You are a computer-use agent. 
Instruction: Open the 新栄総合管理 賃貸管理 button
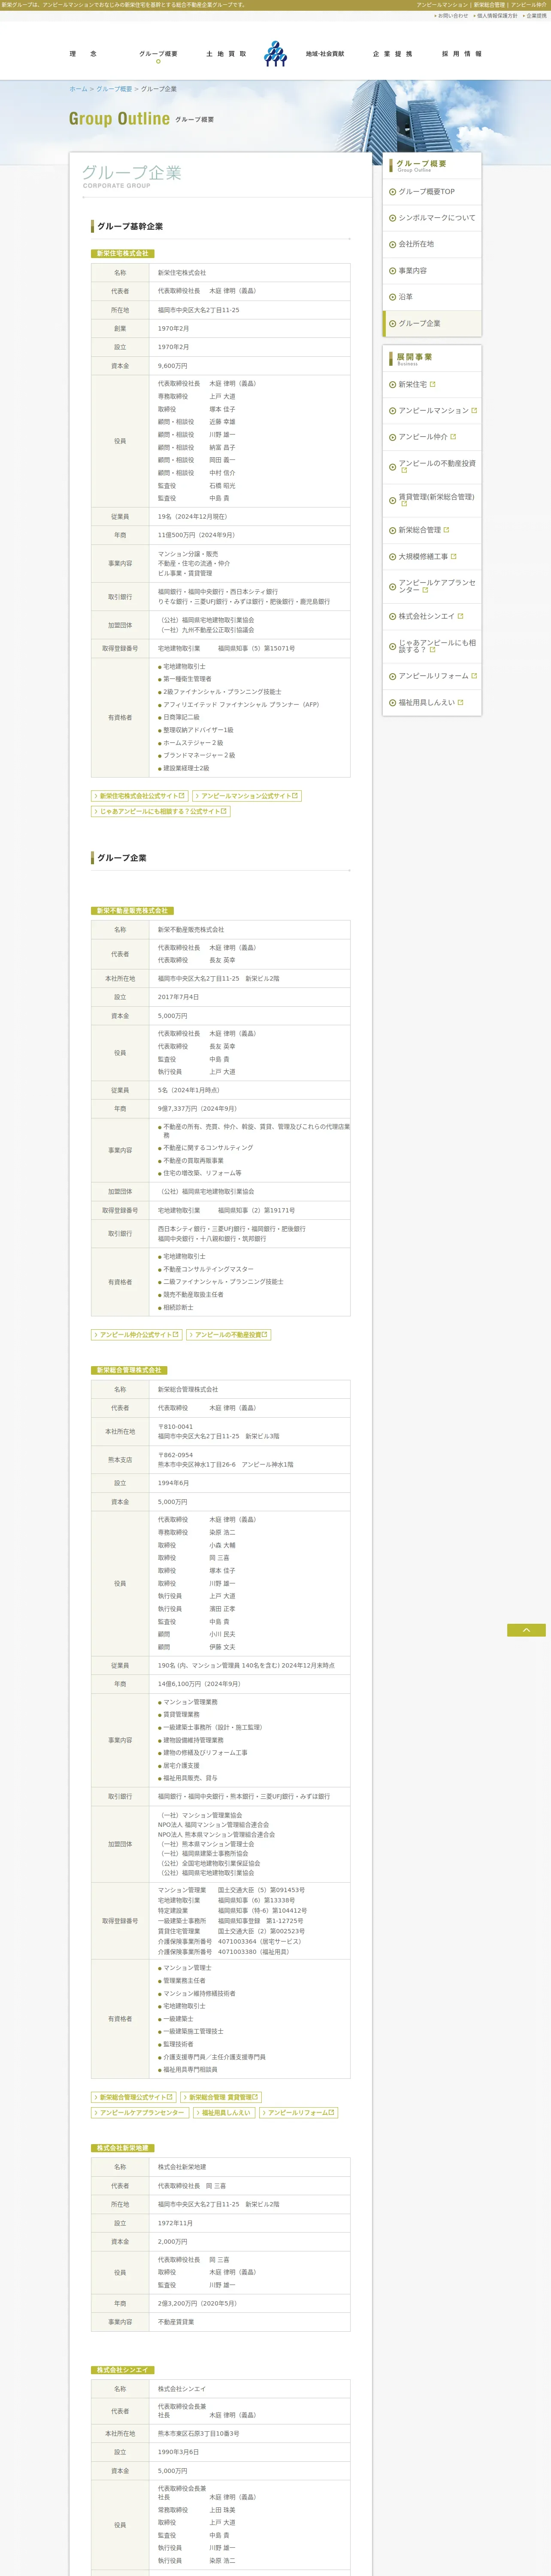pyautogui.click(x=221, y=2097)
